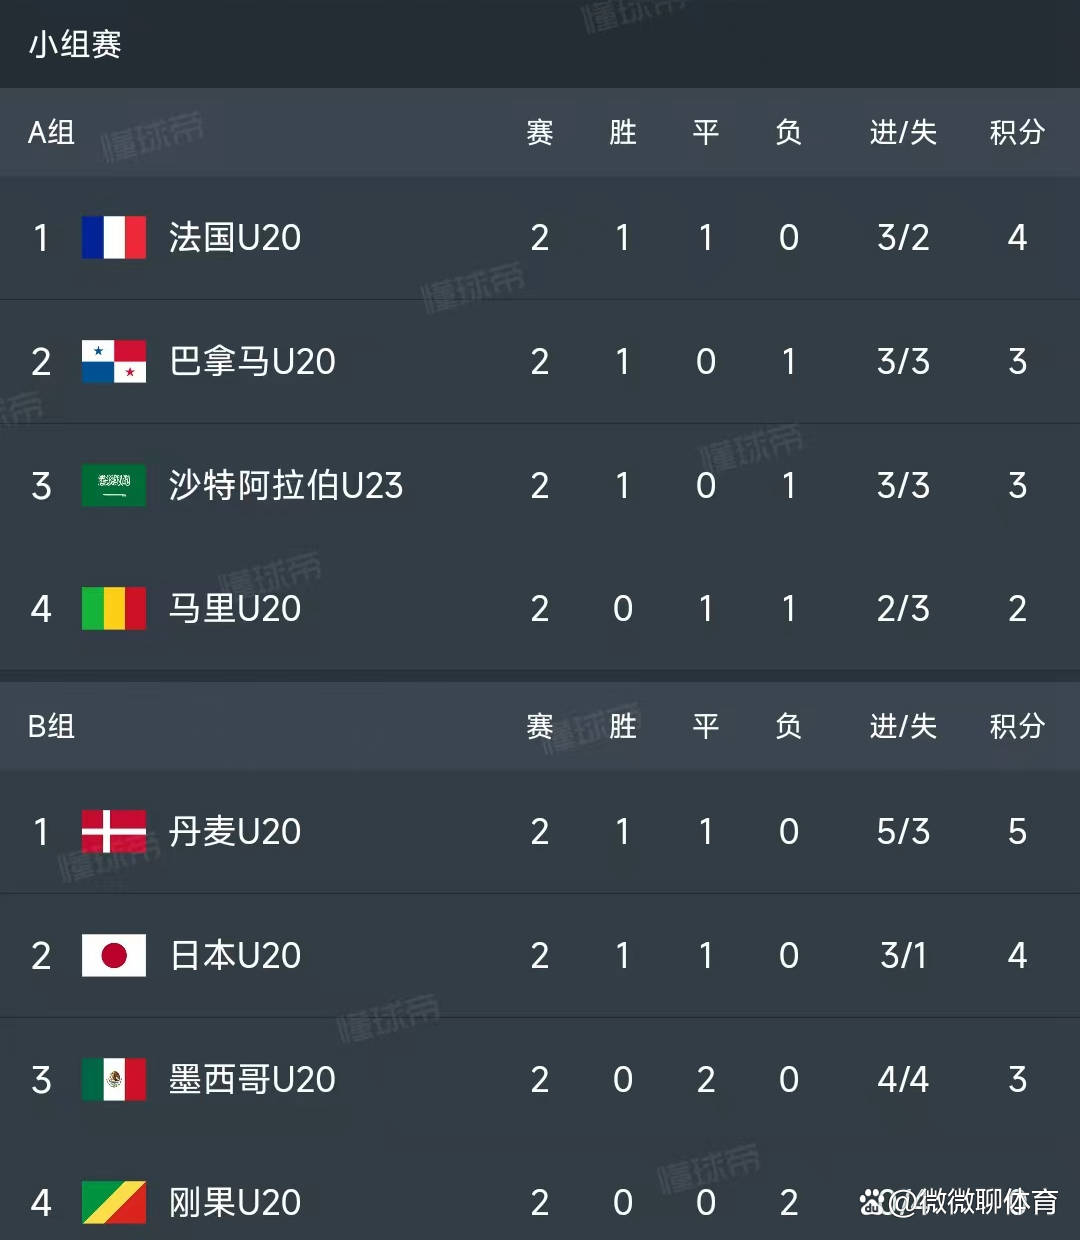1080x1240 pixels.
Task: Open 巴拿马U20 team page
Action: click(252, 362)
